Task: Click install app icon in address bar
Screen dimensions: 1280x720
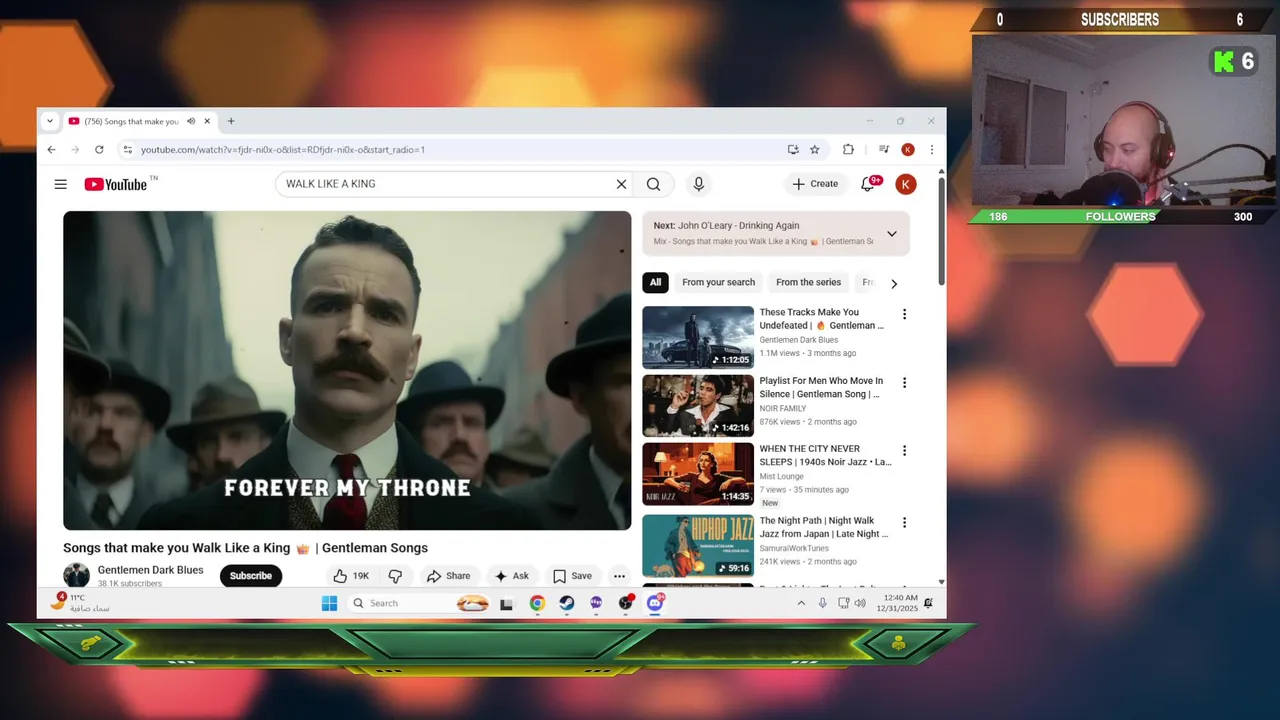Action: [793, 150]
